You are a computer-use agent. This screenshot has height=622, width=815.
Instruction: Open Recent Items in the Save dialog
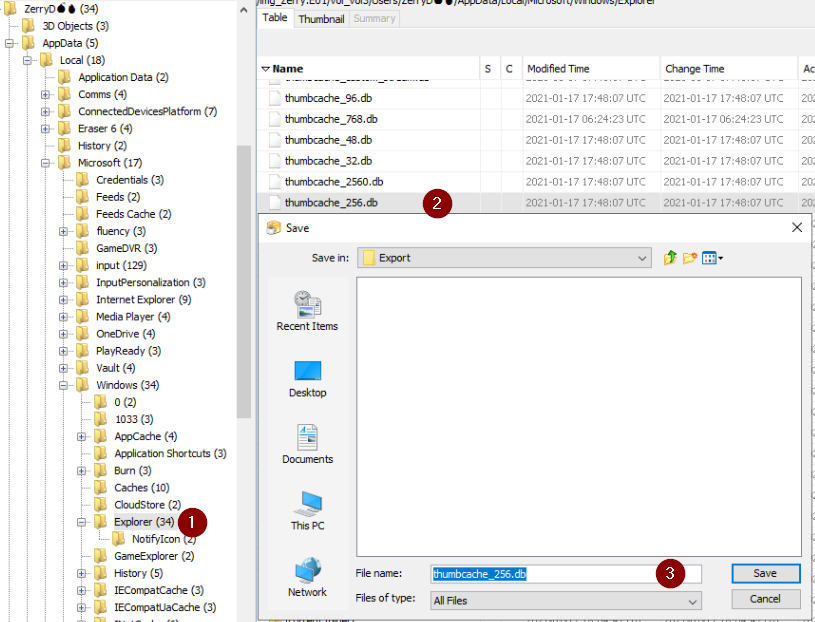click(307, 310)
